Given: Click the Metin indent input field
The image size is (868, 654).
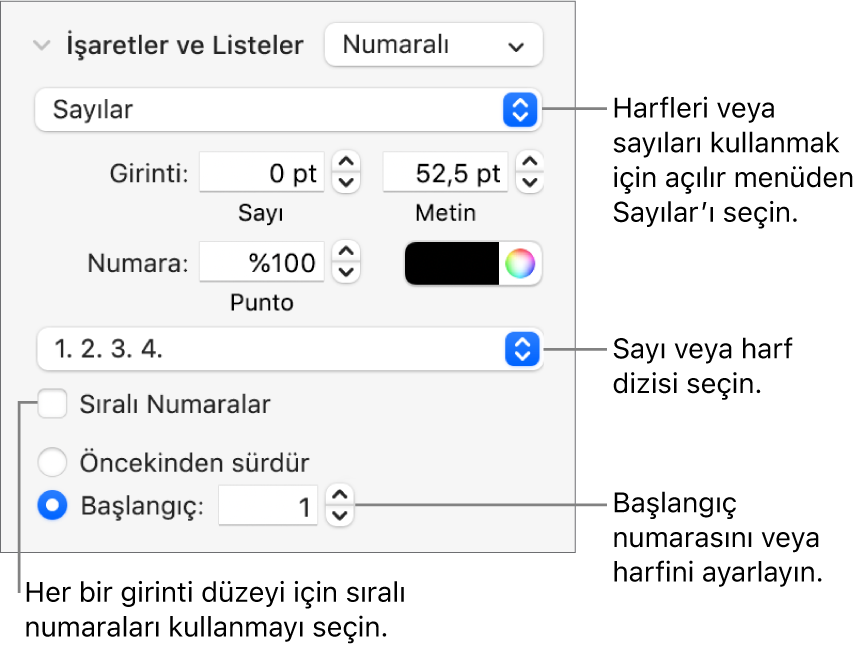Looking at the screenshot, I should [x=446, y=174].
